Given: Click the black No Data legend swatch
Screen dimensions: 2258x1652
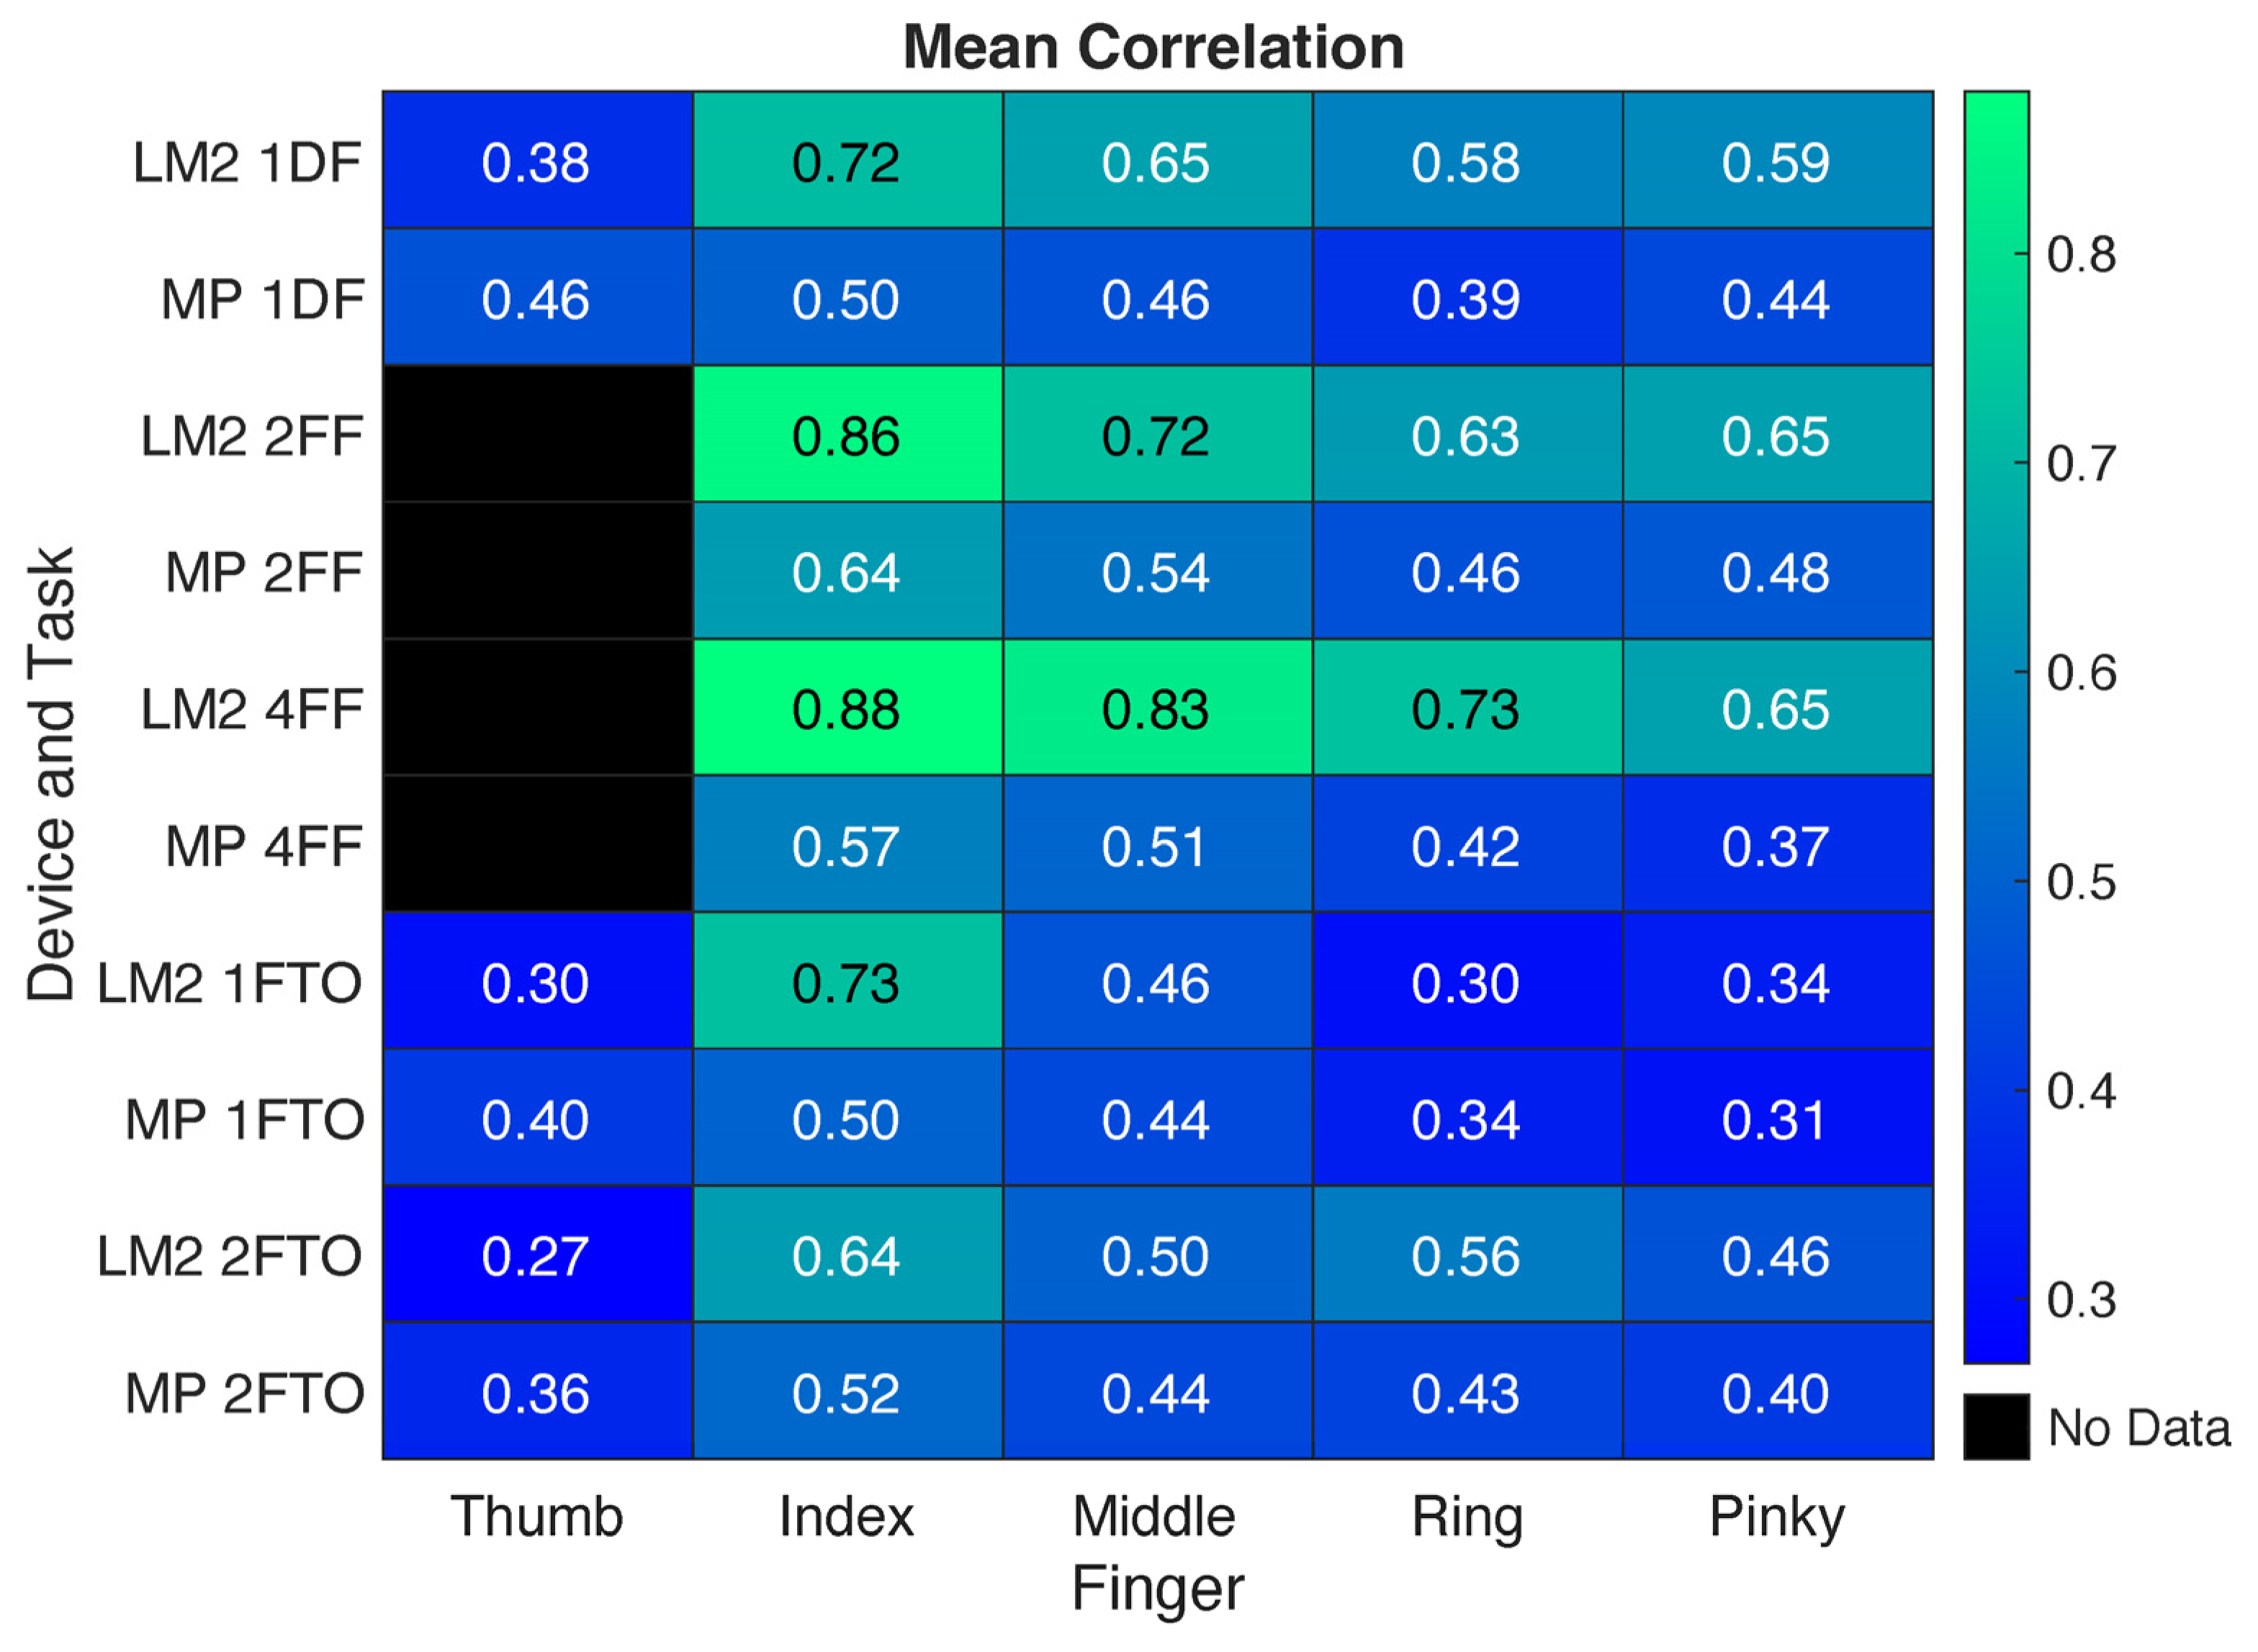Looking at the screenshot, I should 1996,1427.
